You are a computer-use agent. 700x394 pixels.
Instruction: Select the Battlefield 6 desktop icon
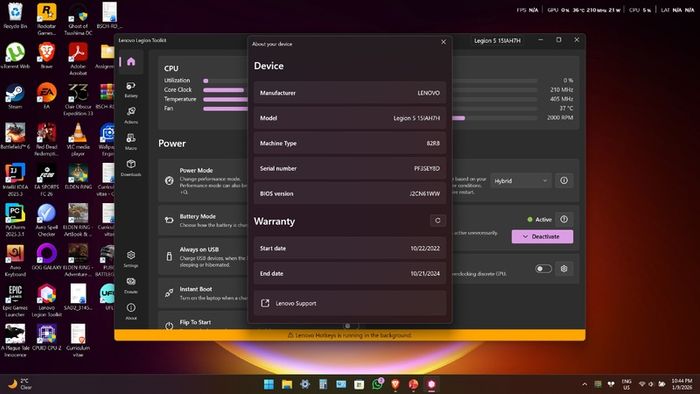click(x=15, y=137)
